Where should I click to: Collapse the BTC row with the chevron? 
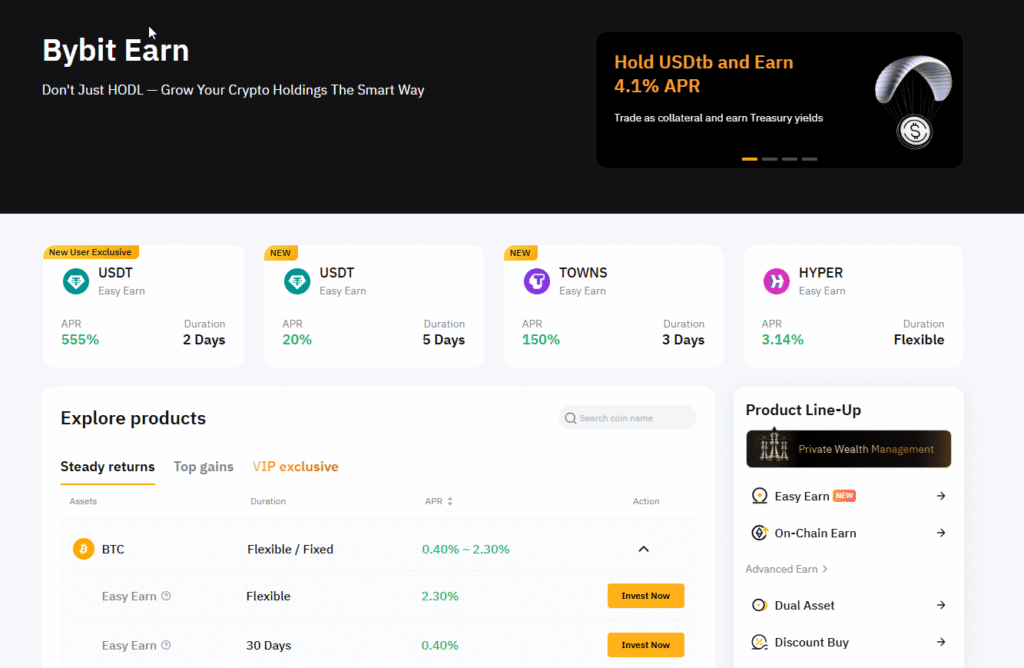(643, 549)
